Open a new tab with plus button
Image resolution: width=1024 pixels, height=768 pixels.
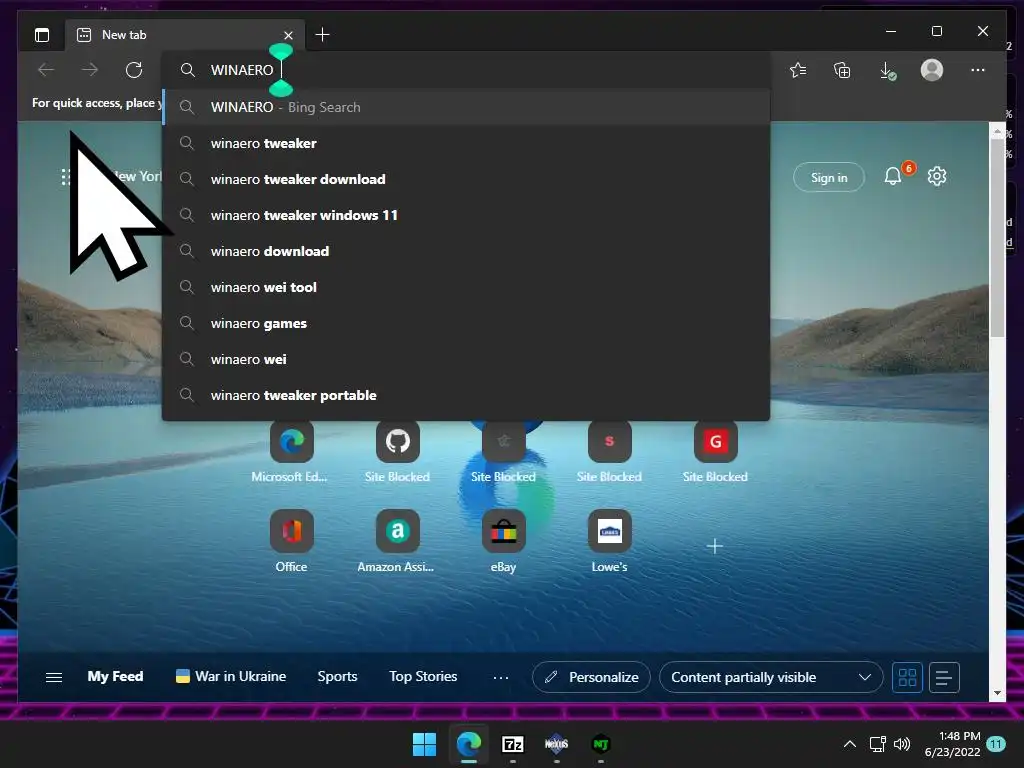pyautogui.click(x=322, y=35)
